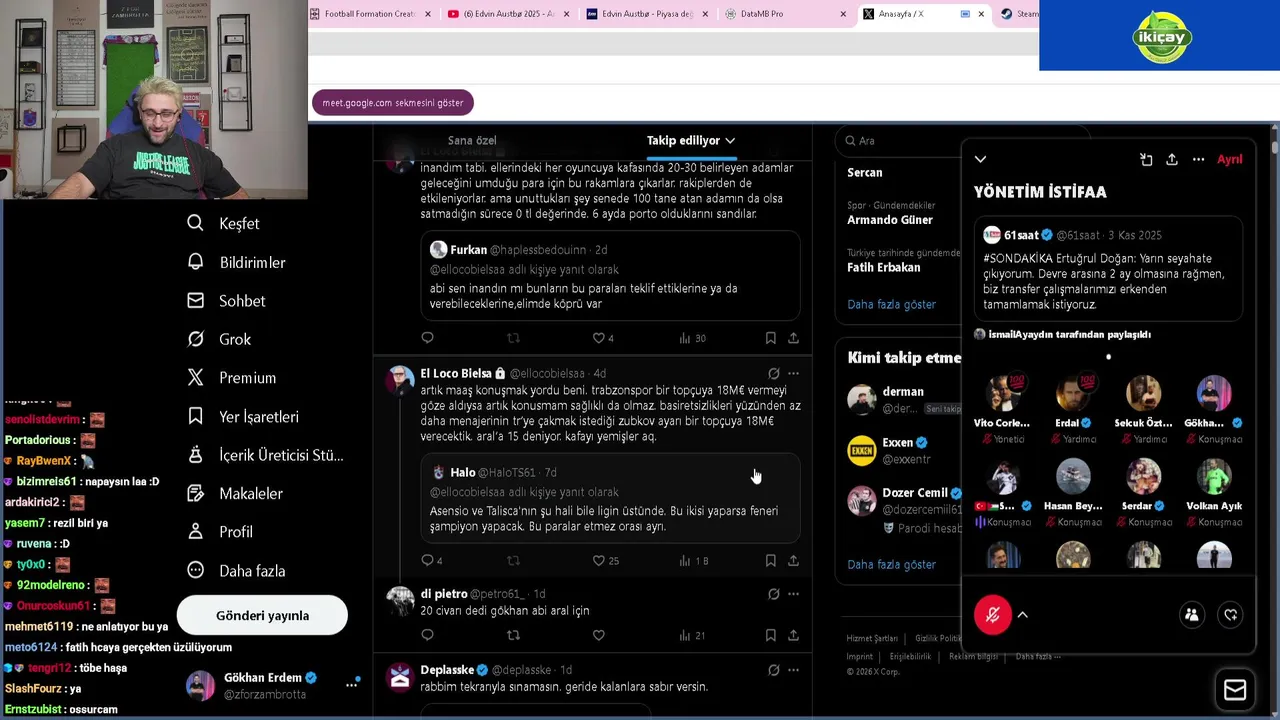The image size is (1280, 720).
Task: Repost the El Loco Bielsa maaş post
Action: pyautogui.click(x=513, y=560)
